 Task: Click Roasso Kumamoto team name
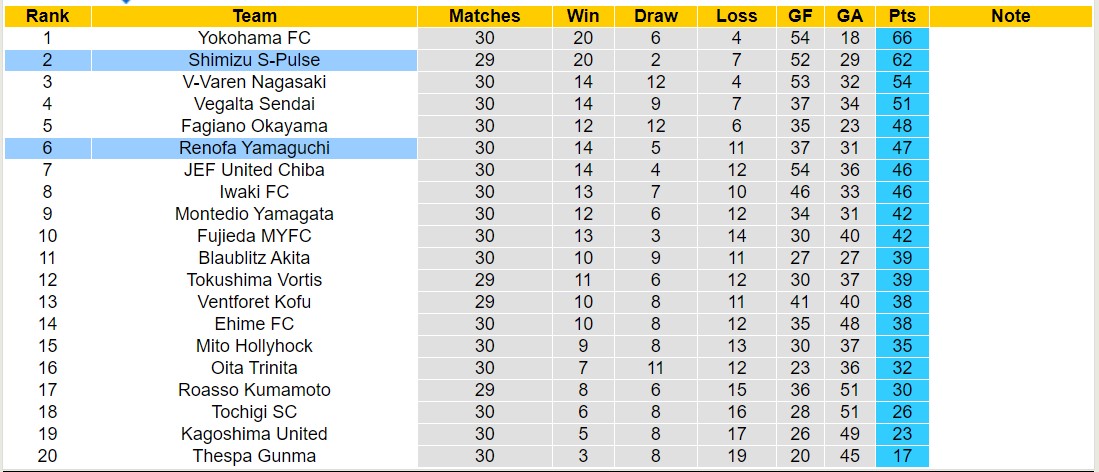point(254,390)
